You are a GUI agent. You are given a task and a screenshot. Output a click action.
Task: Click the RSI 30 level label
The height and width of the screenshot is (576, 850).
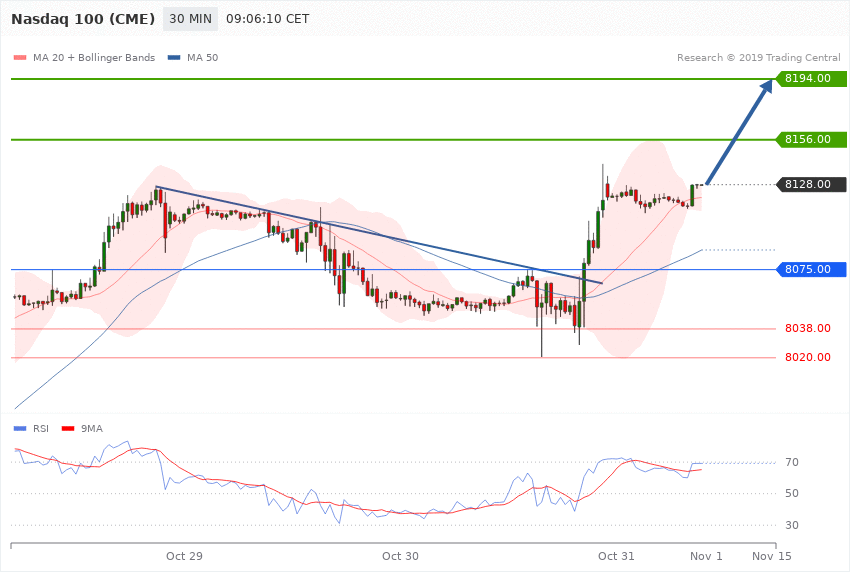click(x=792, y=525)
